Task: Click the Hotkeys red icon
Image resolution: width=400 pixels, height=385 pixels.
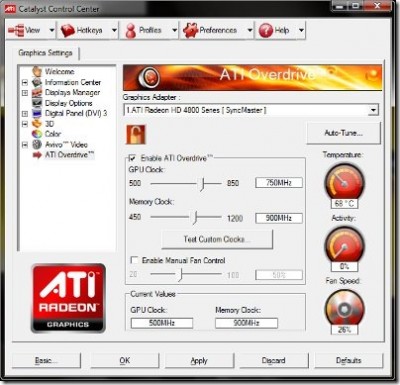Action: 67,30
